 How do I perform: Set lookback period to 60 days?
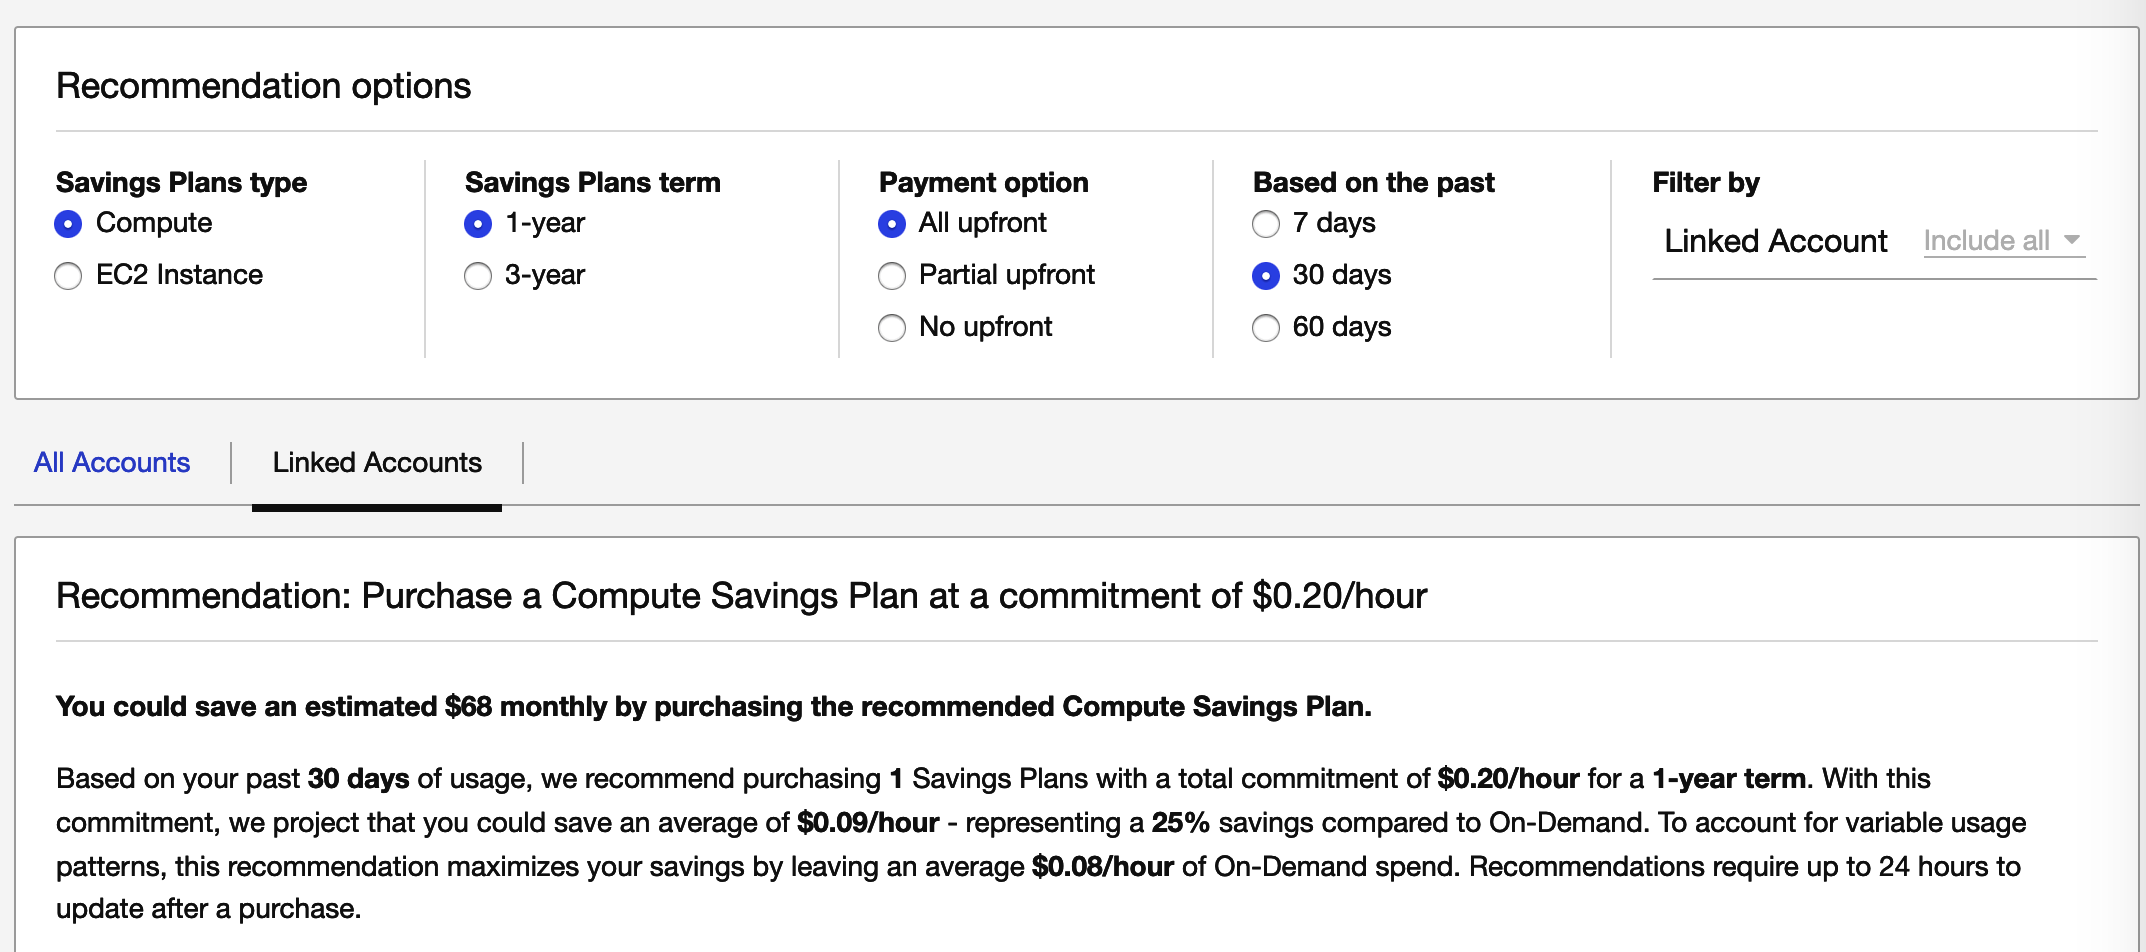(x=1265, y=328)
